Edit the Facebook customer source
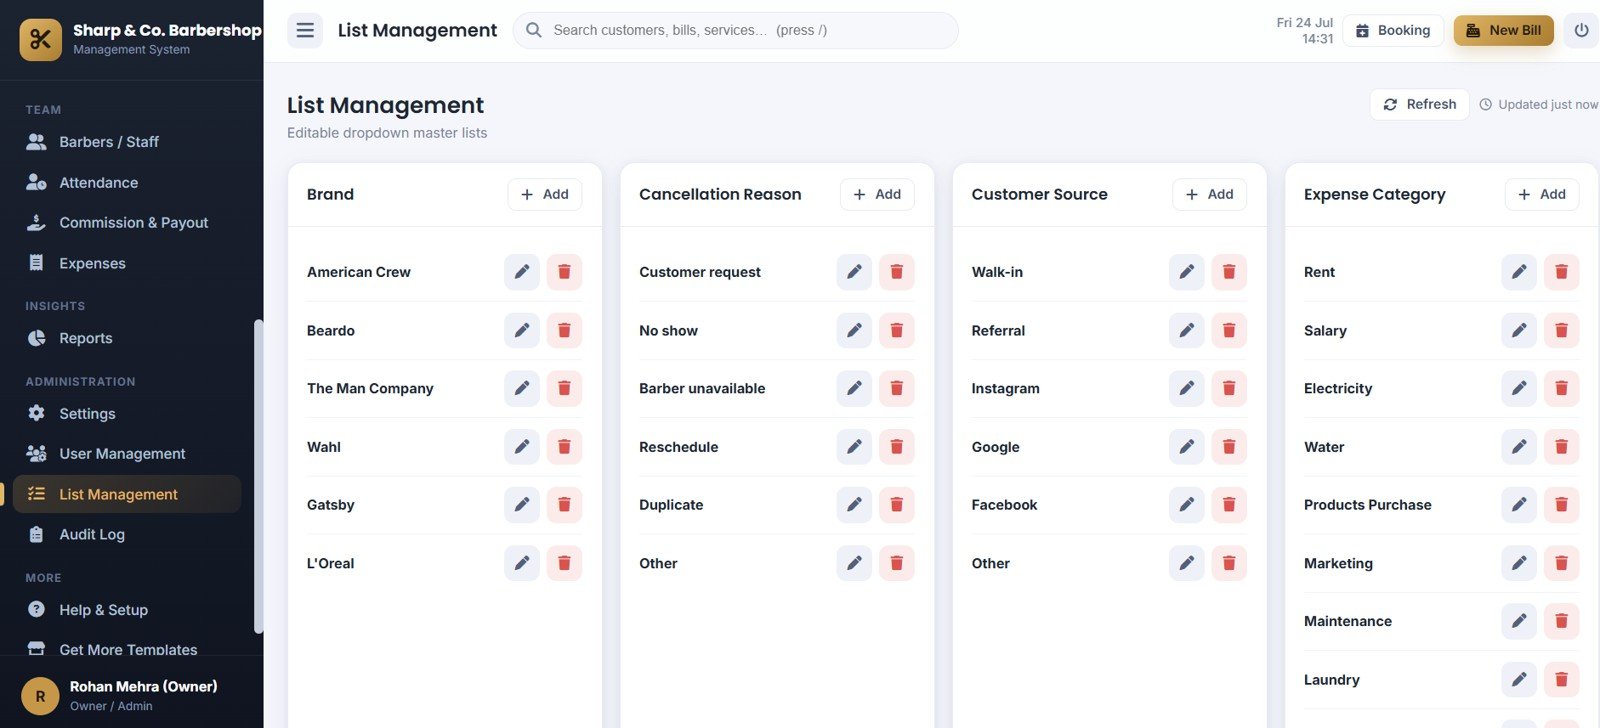This screenshot has height=728, width=1600. tap(1187, 505)
